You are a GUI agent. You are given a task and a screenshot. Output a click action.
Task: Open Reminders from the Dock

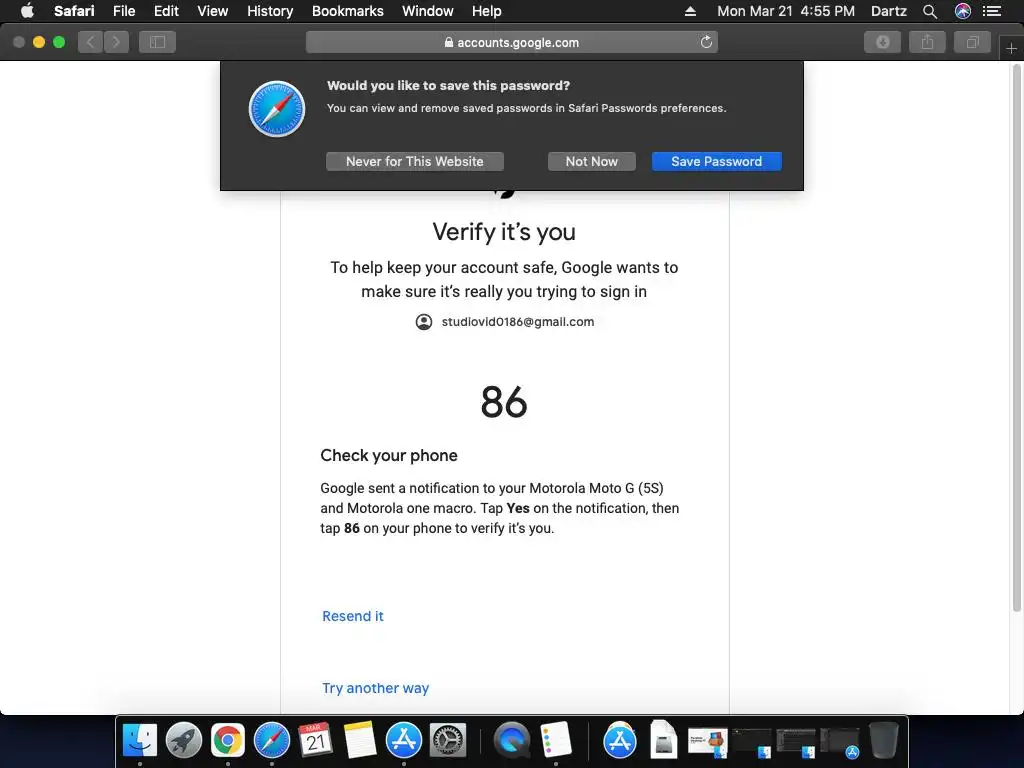point(556,741)
